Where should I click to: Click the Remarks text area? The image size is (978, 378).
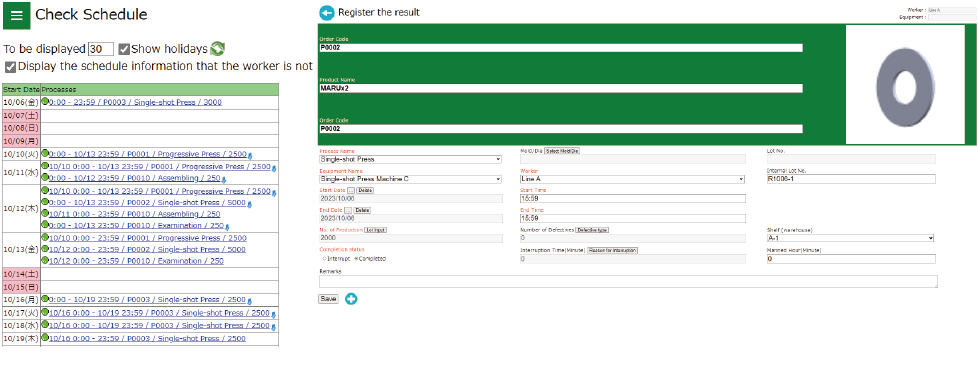[x=628, y=281]
